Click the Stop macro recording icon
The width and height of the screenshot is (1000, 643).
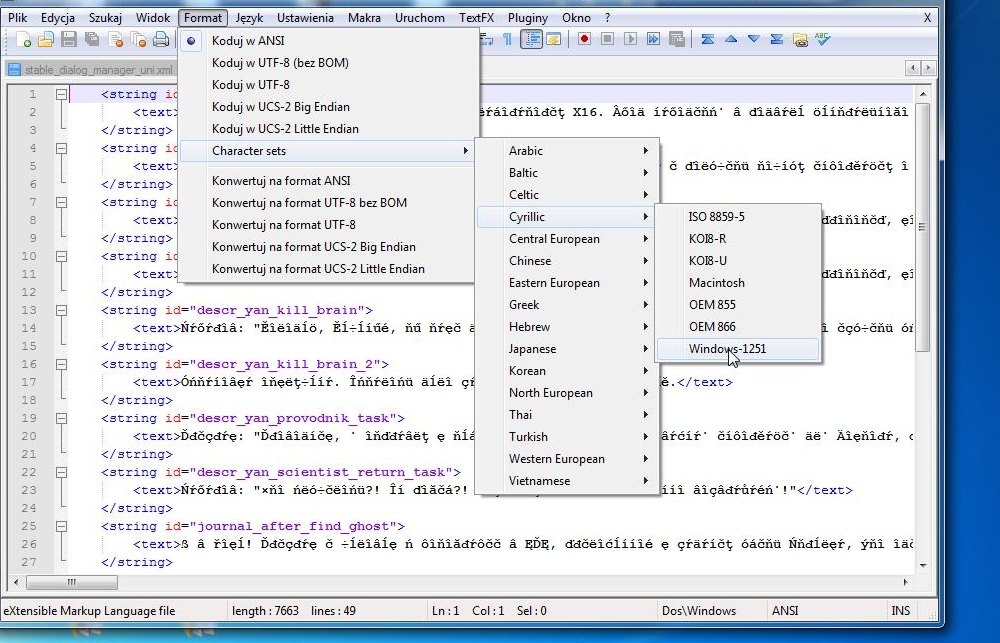607,40
